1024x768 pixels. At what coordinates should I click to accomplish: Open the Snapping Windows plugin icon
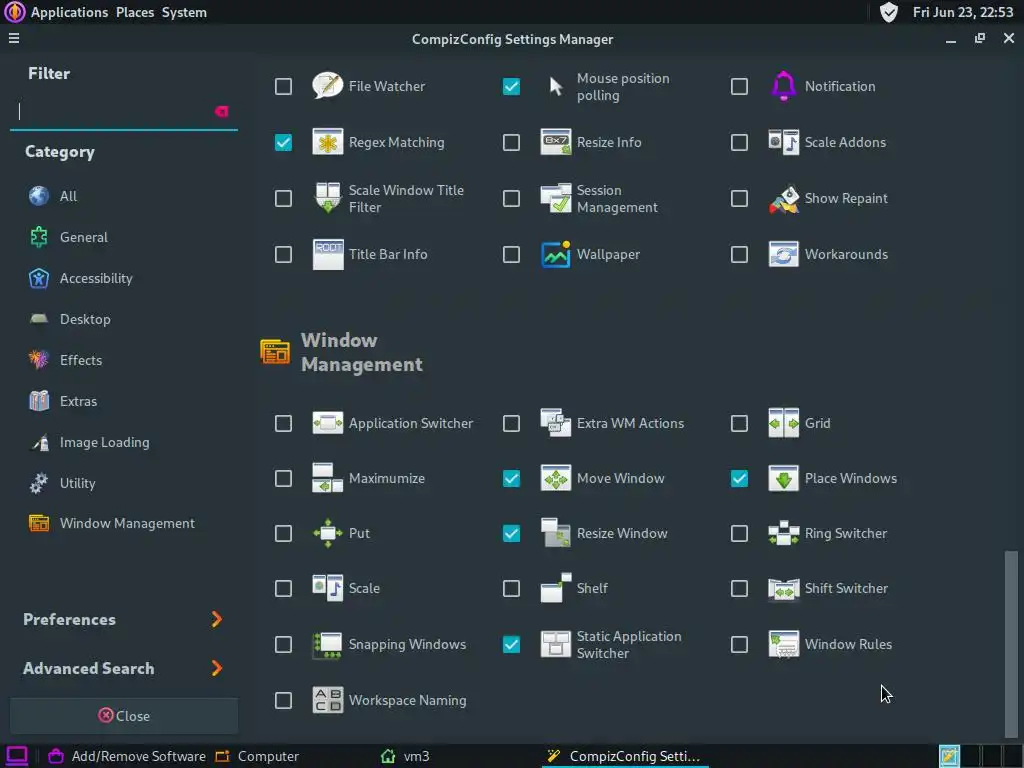(x=327, y=645)
